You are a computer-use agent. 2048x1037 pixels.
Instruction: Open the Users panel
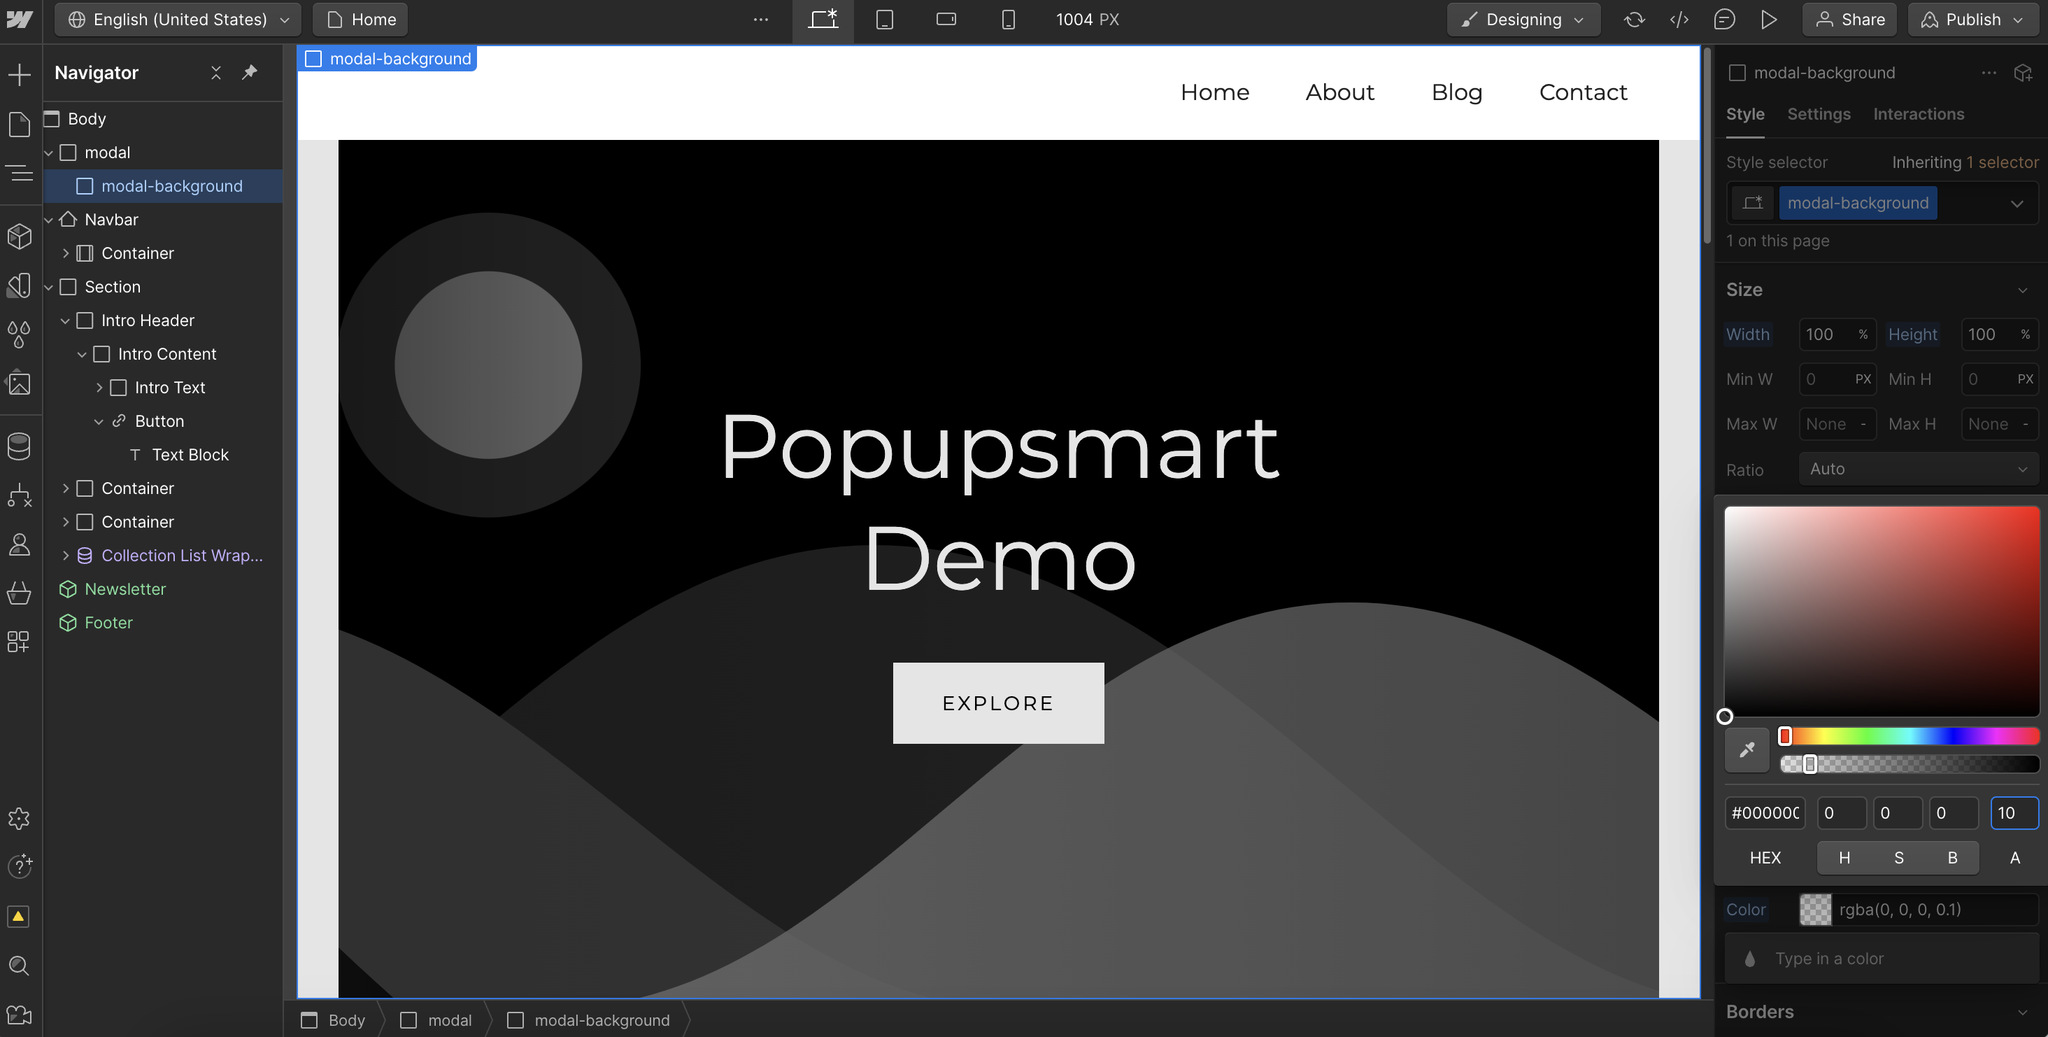tap(20, 544)
